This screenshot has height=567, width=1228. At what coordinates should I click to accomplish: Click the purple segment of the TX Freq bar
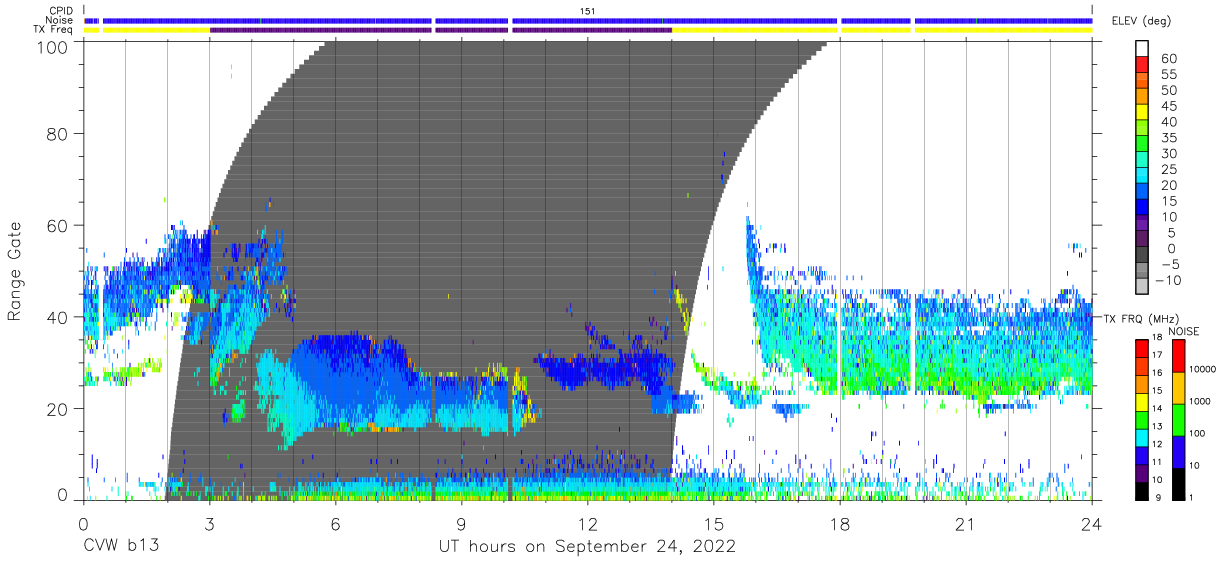point(440,30)
